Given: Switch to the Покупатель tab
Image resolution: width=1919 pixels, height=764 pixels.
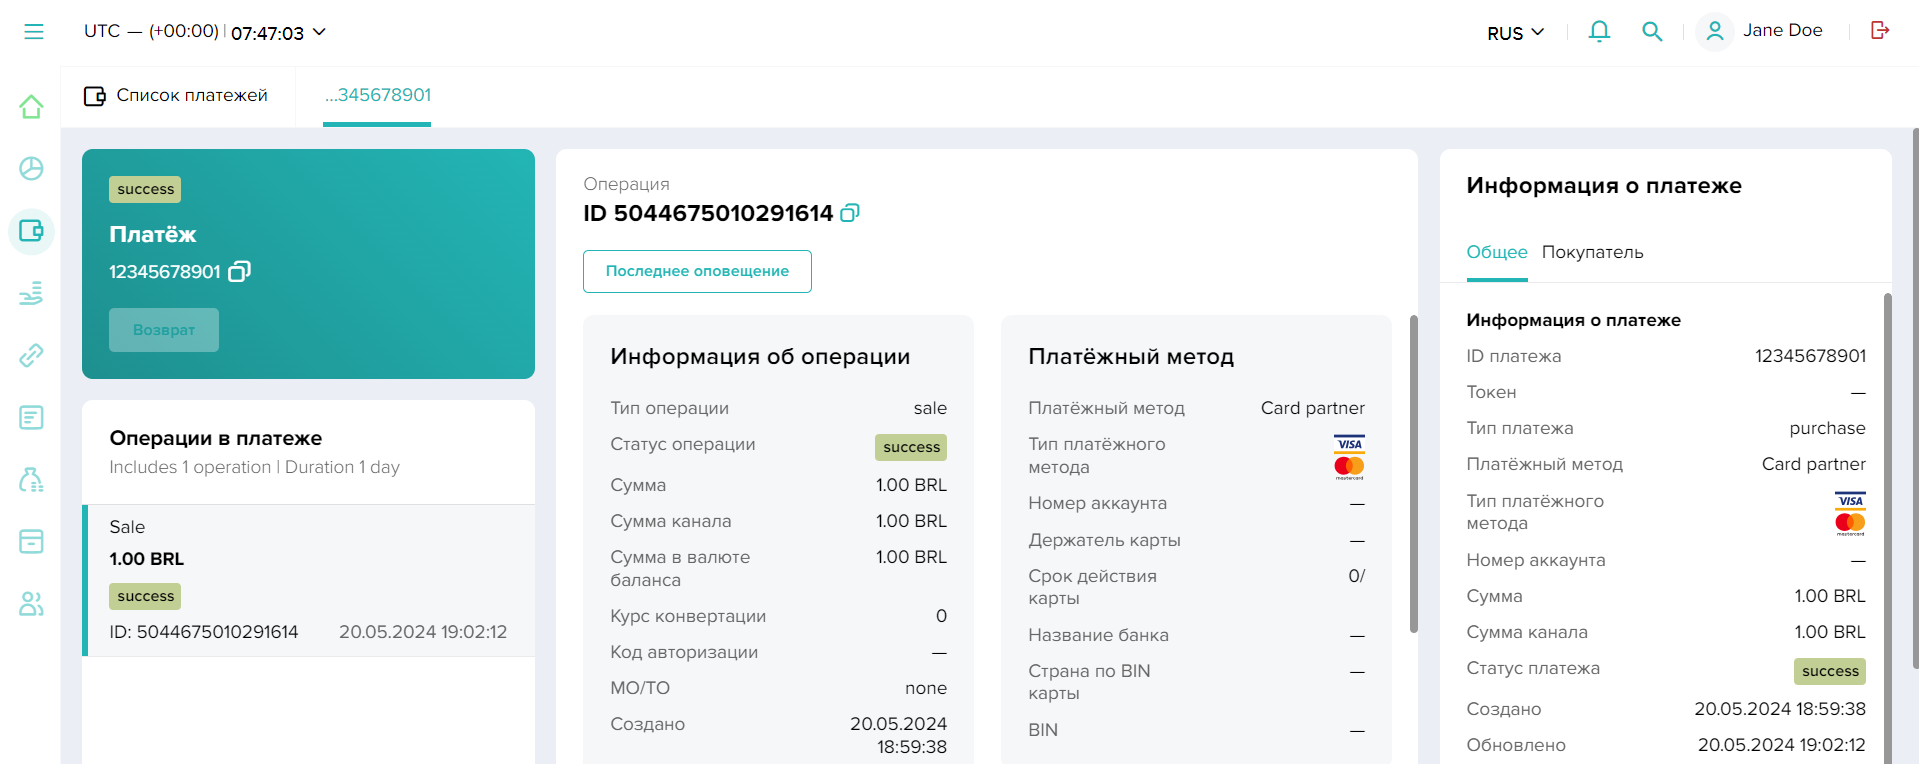Looking at the screenshot, I should click(1592, 252).
